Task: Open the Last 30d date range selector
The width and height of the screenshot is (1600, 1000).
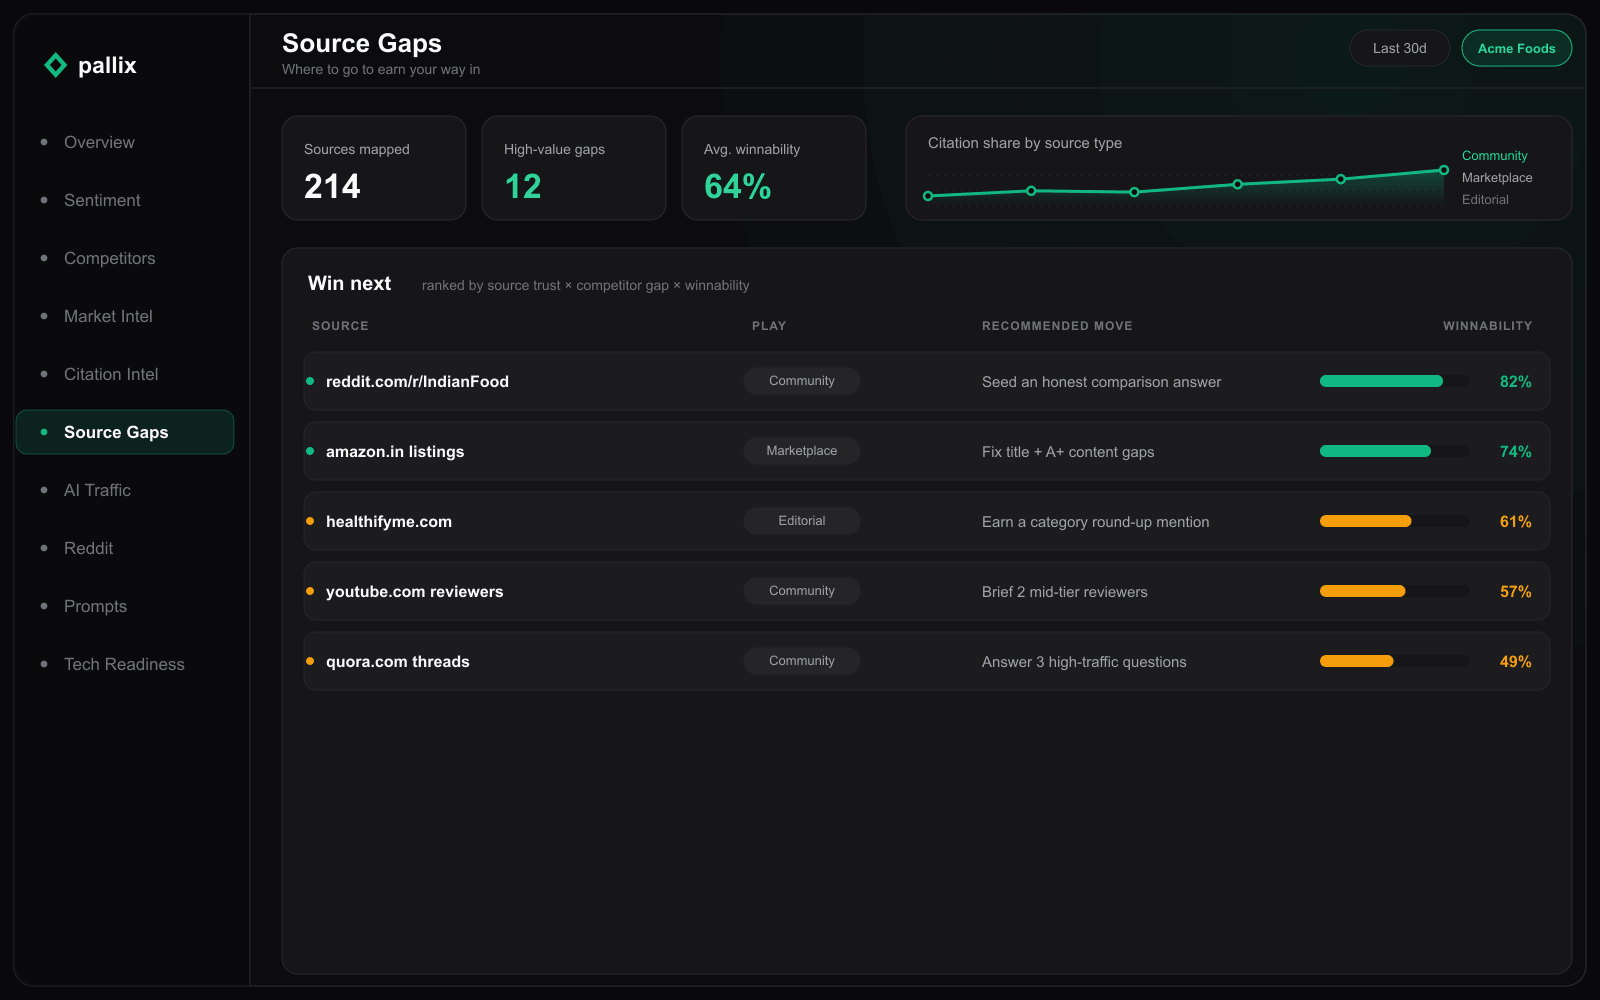Action: [1399, 48]
